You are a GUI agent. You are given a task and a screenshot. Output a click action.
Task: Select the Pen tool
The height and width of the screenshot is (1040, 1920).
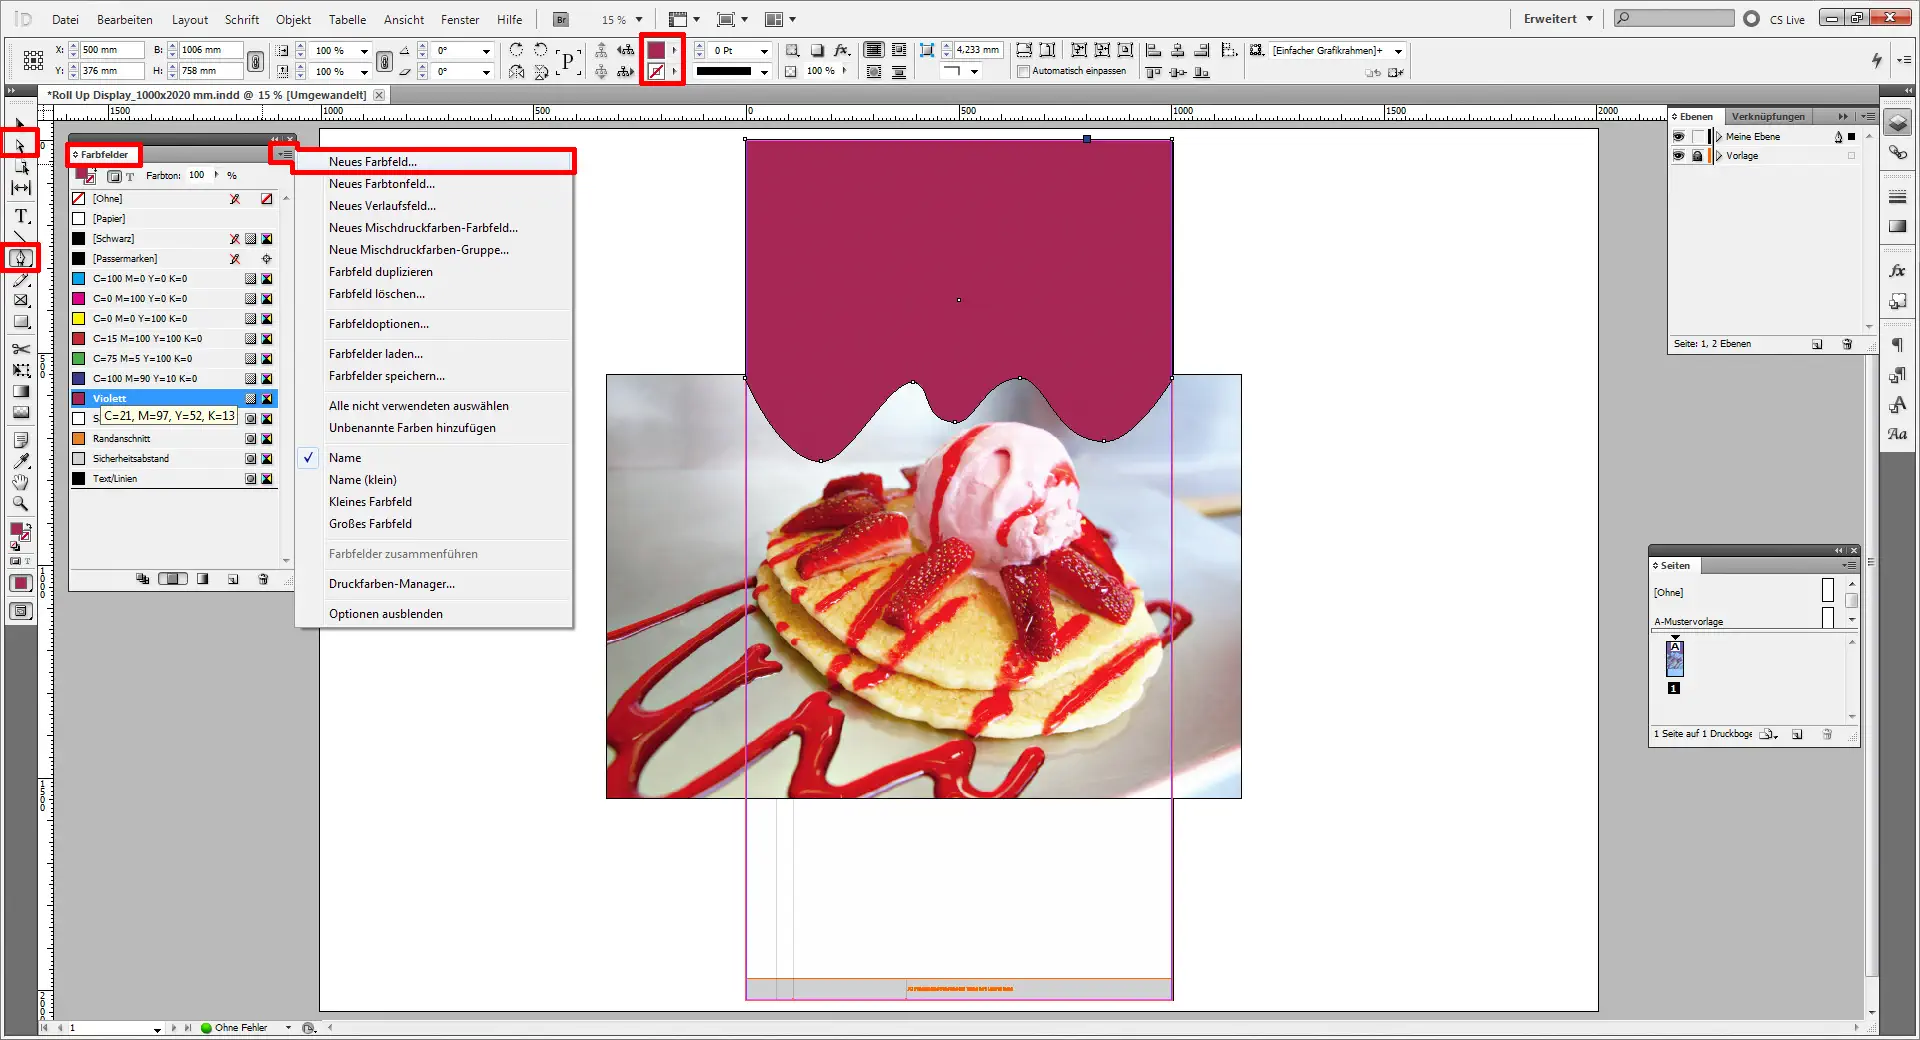point(20,259)
